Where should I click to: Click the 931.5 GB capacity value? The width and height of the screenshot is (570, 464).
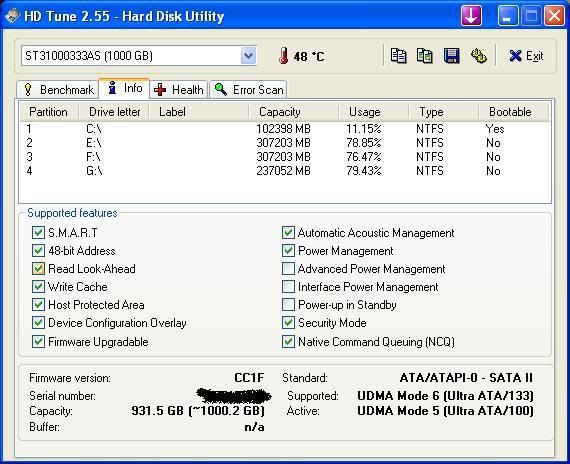[x=198, y=411]
